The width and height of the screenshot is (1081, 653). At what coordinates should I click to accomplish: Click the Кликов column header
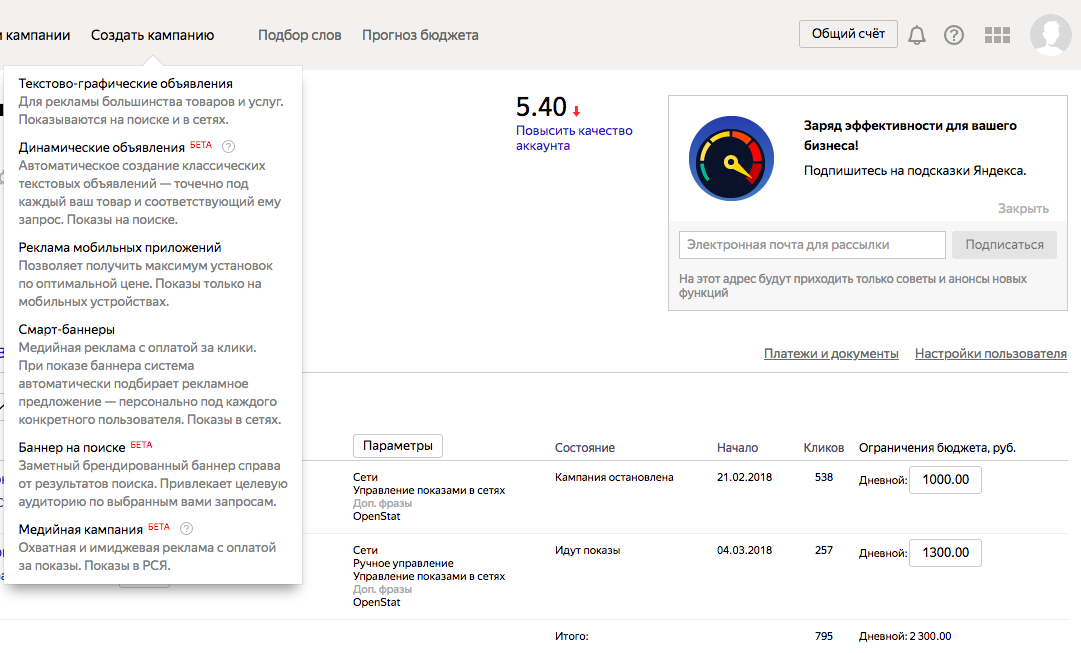pyautogui.click(x=824, y=448)
